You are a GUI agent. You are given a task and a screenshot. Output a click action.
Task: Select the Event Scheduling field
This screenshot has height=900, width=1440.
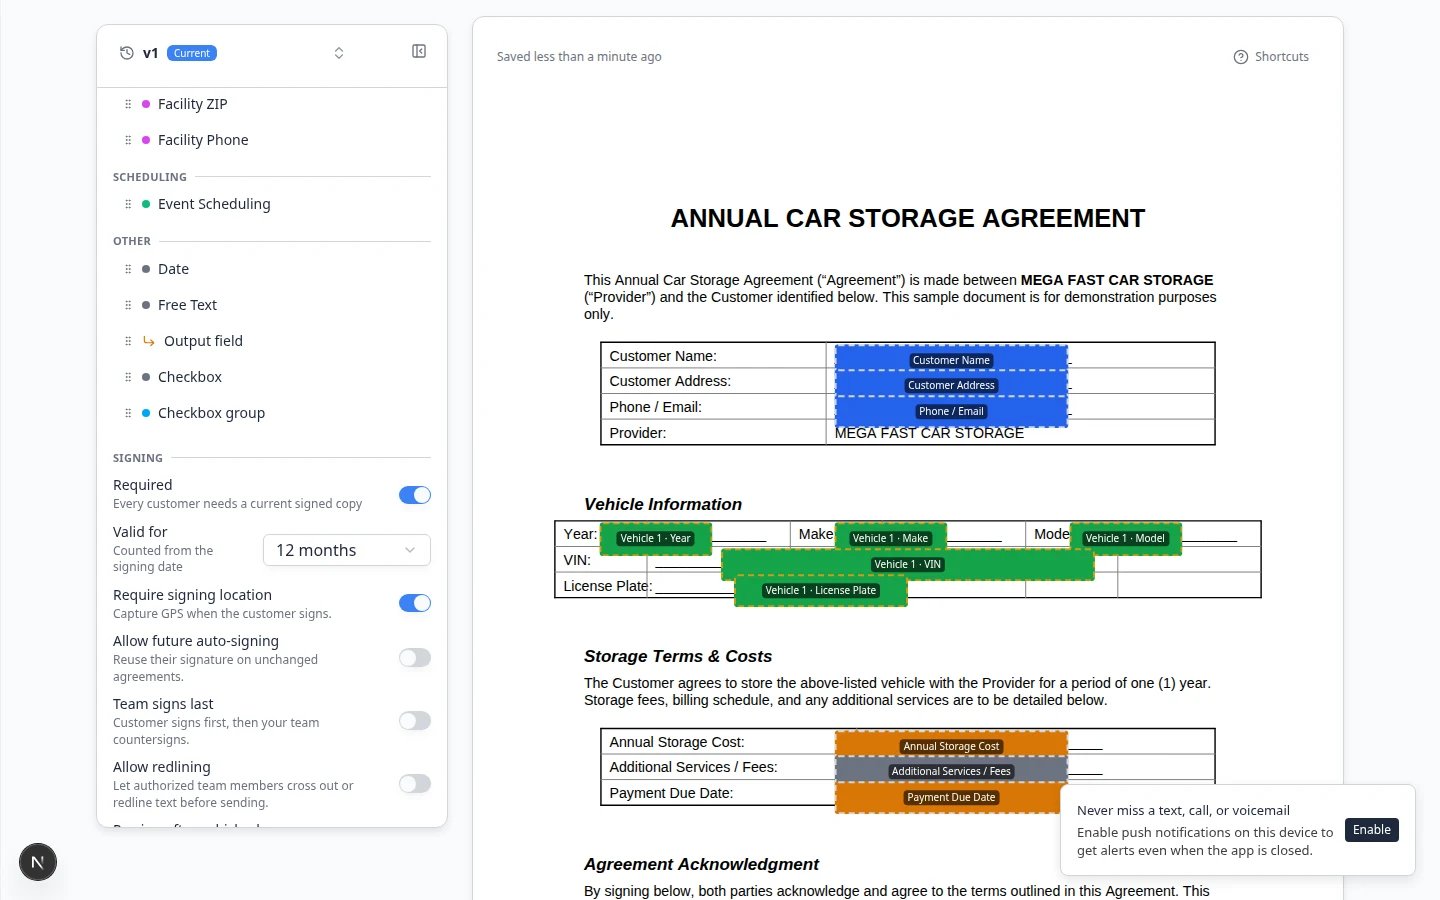pos(214,204)
